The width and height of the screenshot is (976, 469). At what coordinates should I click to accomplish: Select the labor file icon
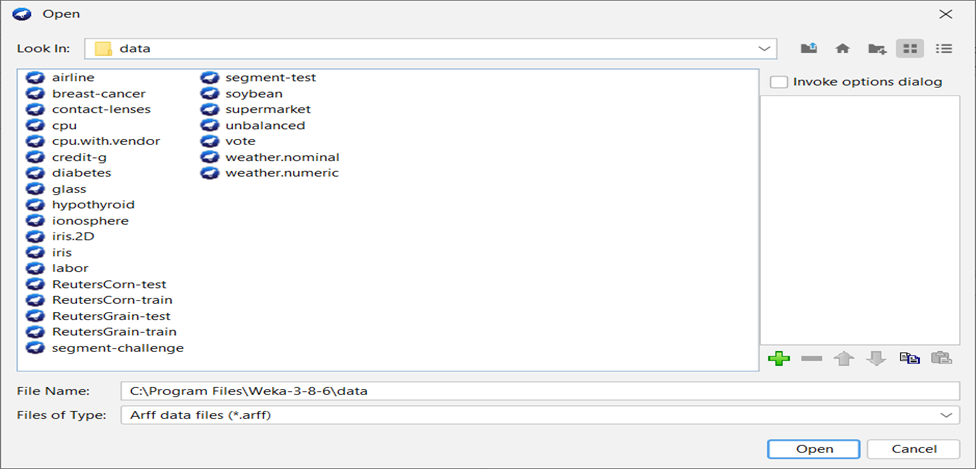(x=35, y=268)
